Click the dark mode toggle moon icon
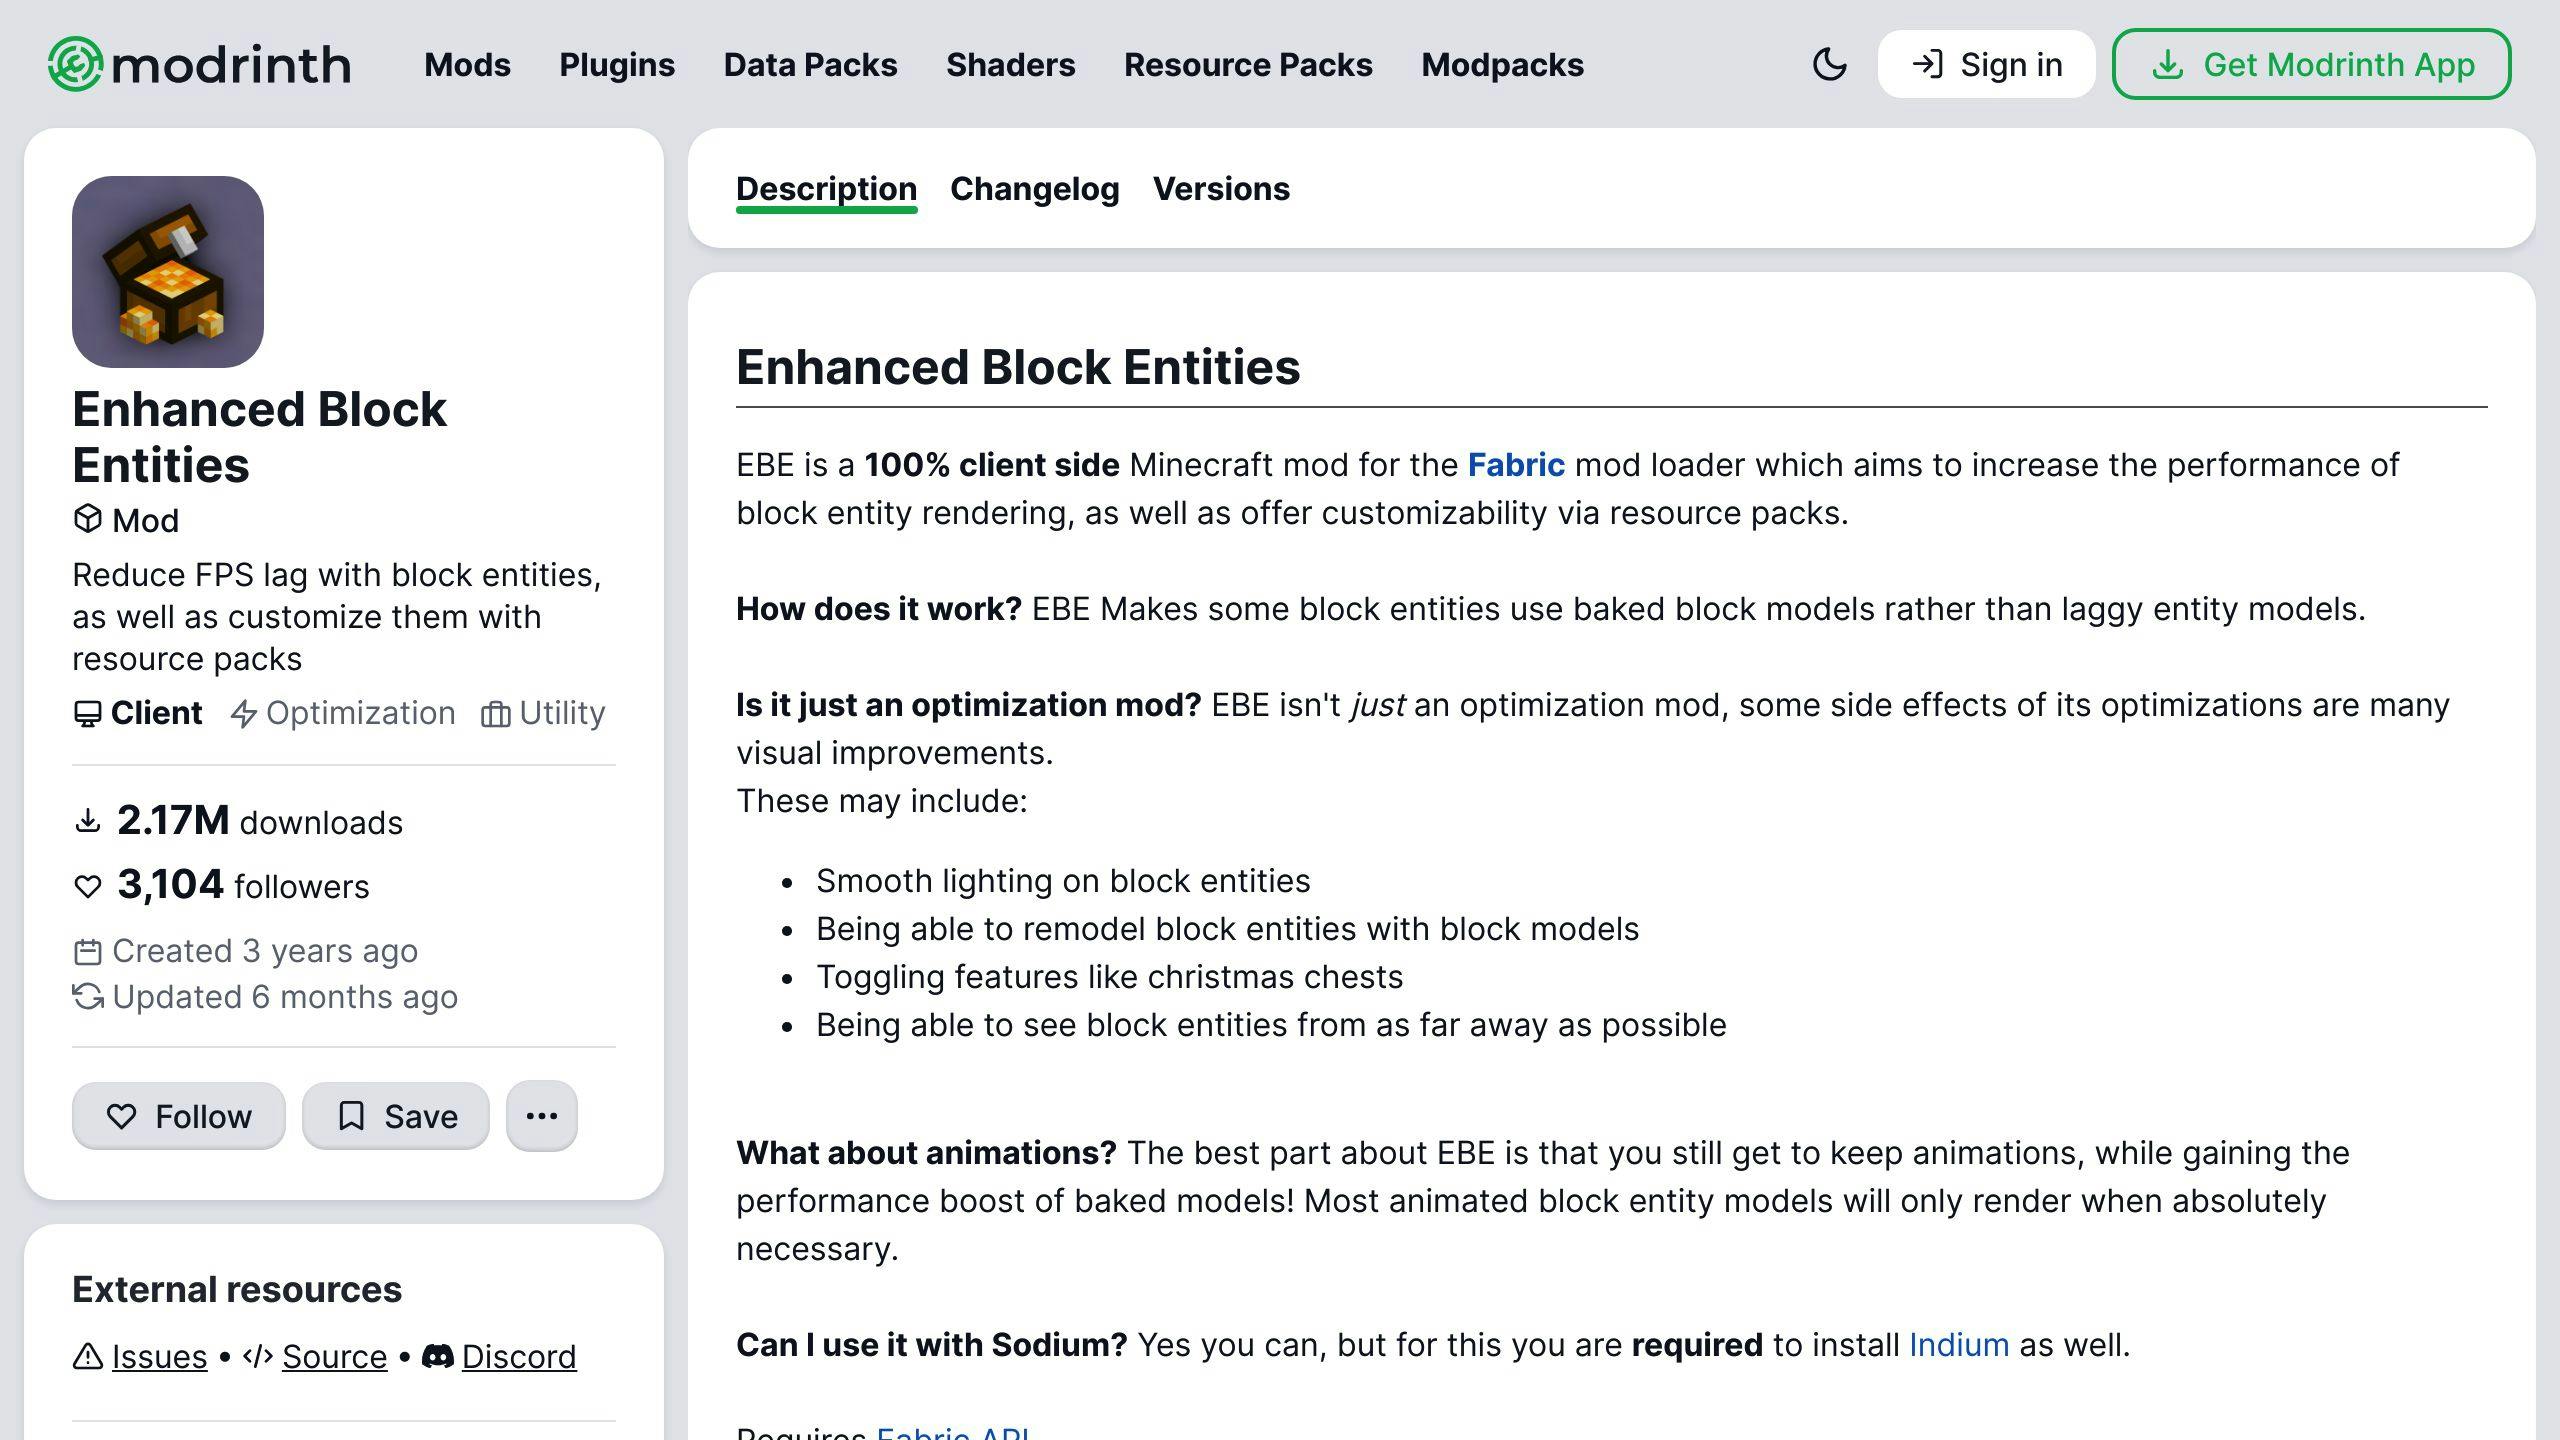2560x1440 pixels. tap(1829, 63)
